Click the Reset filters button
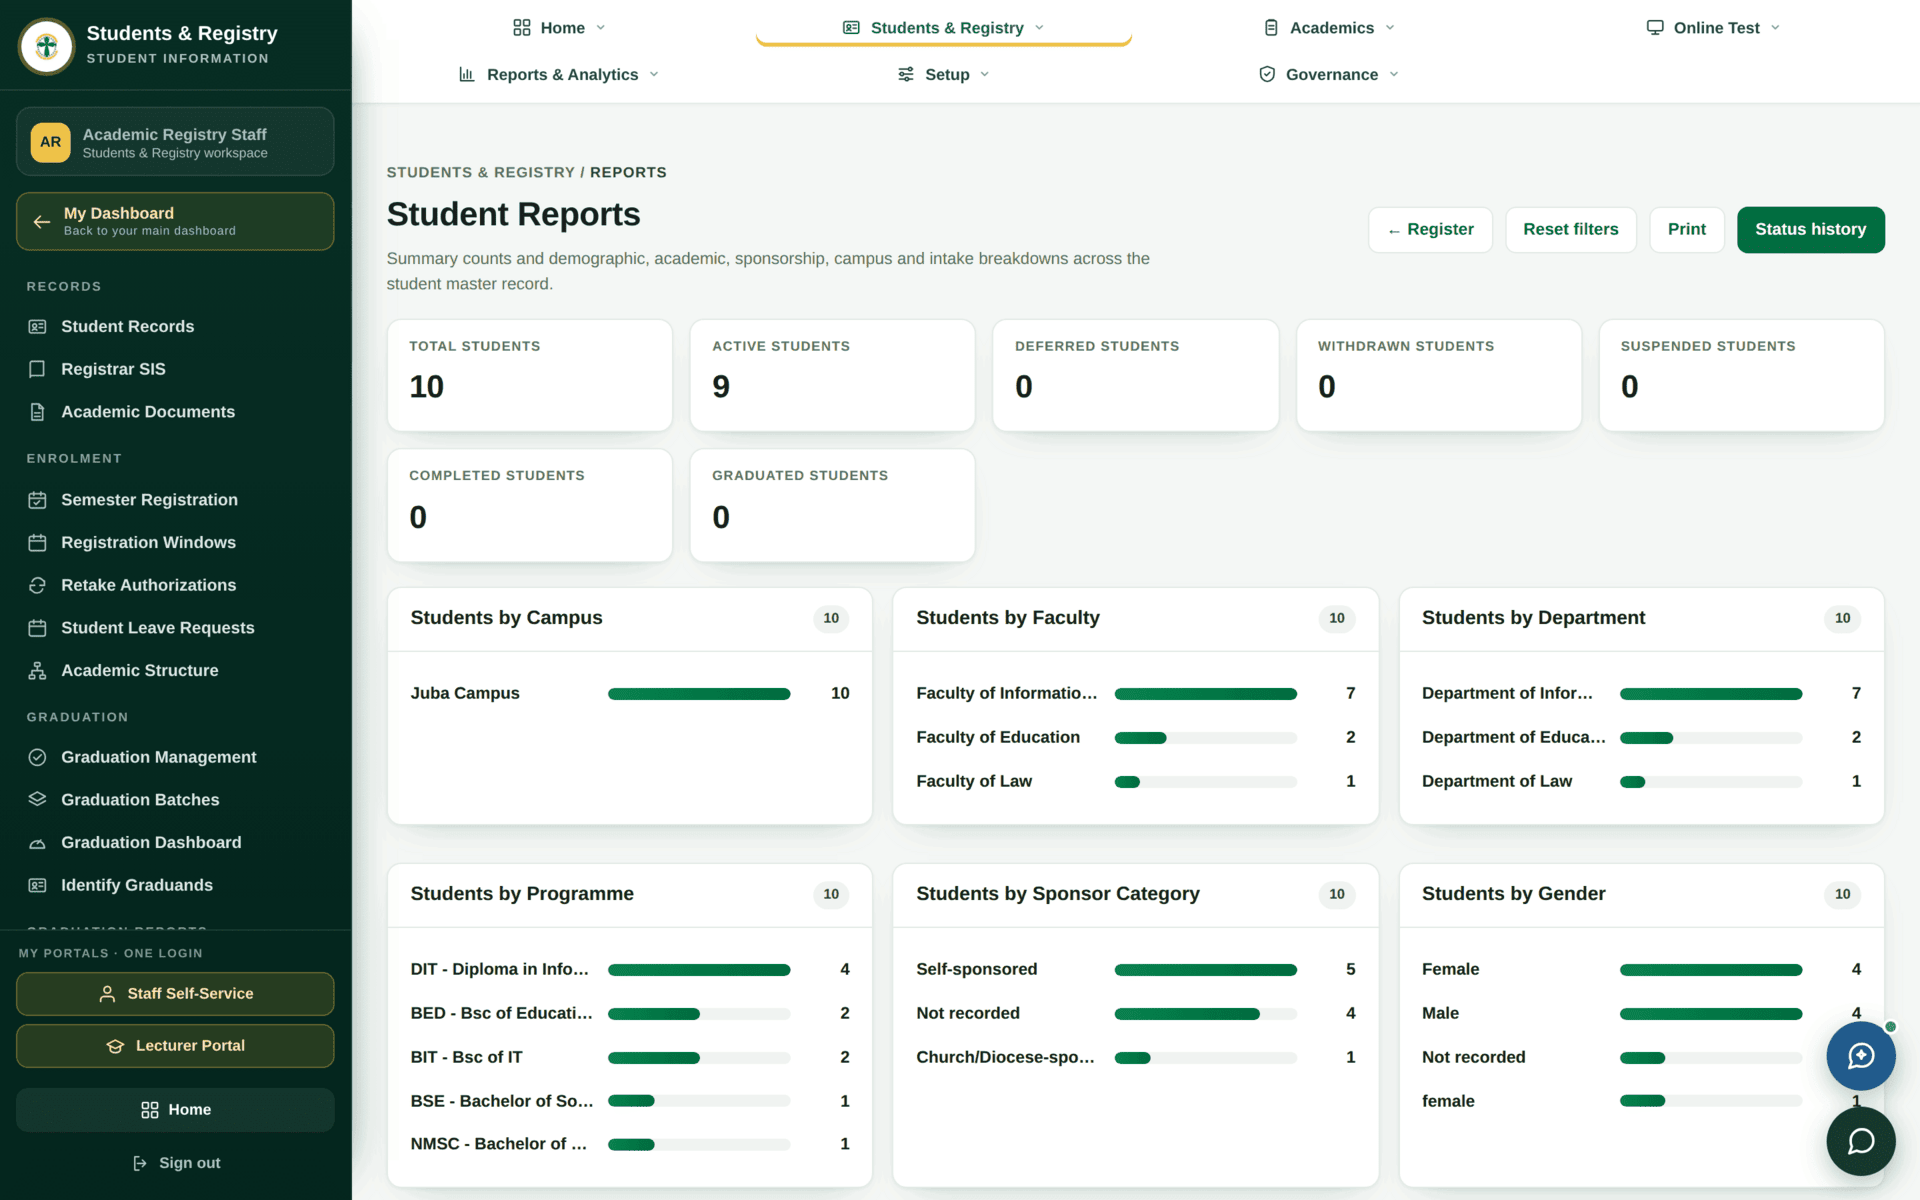Screen dimensions: 1920x1200 [1570, 230]
